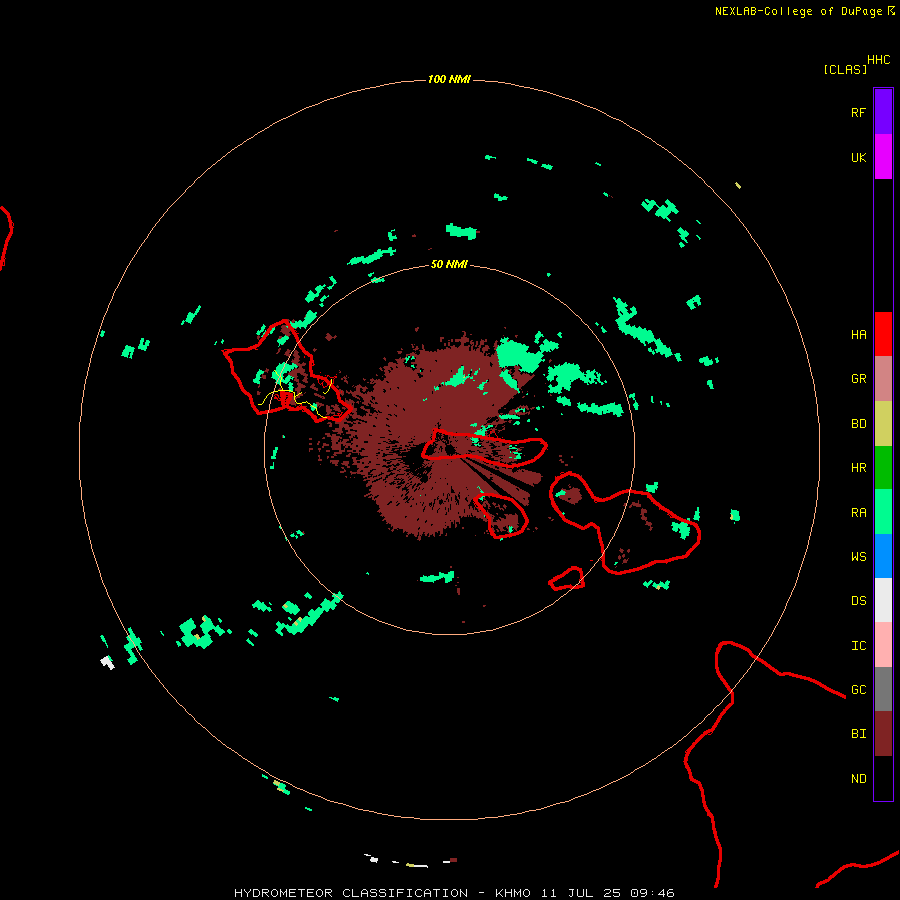This screenshot has height=900, width=900.
Task: Click the HR dark green color swatch
Action: click(883, 468)
